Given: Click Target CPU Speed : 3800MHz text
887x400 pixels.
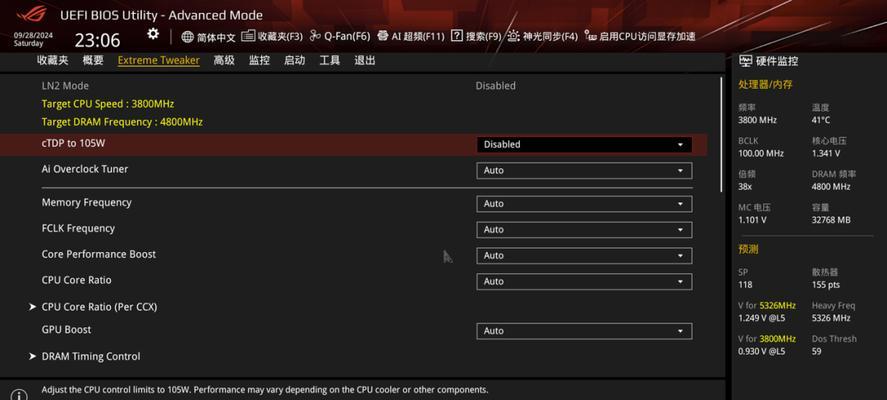Looking at the screenshot, I should coord(107,104).
